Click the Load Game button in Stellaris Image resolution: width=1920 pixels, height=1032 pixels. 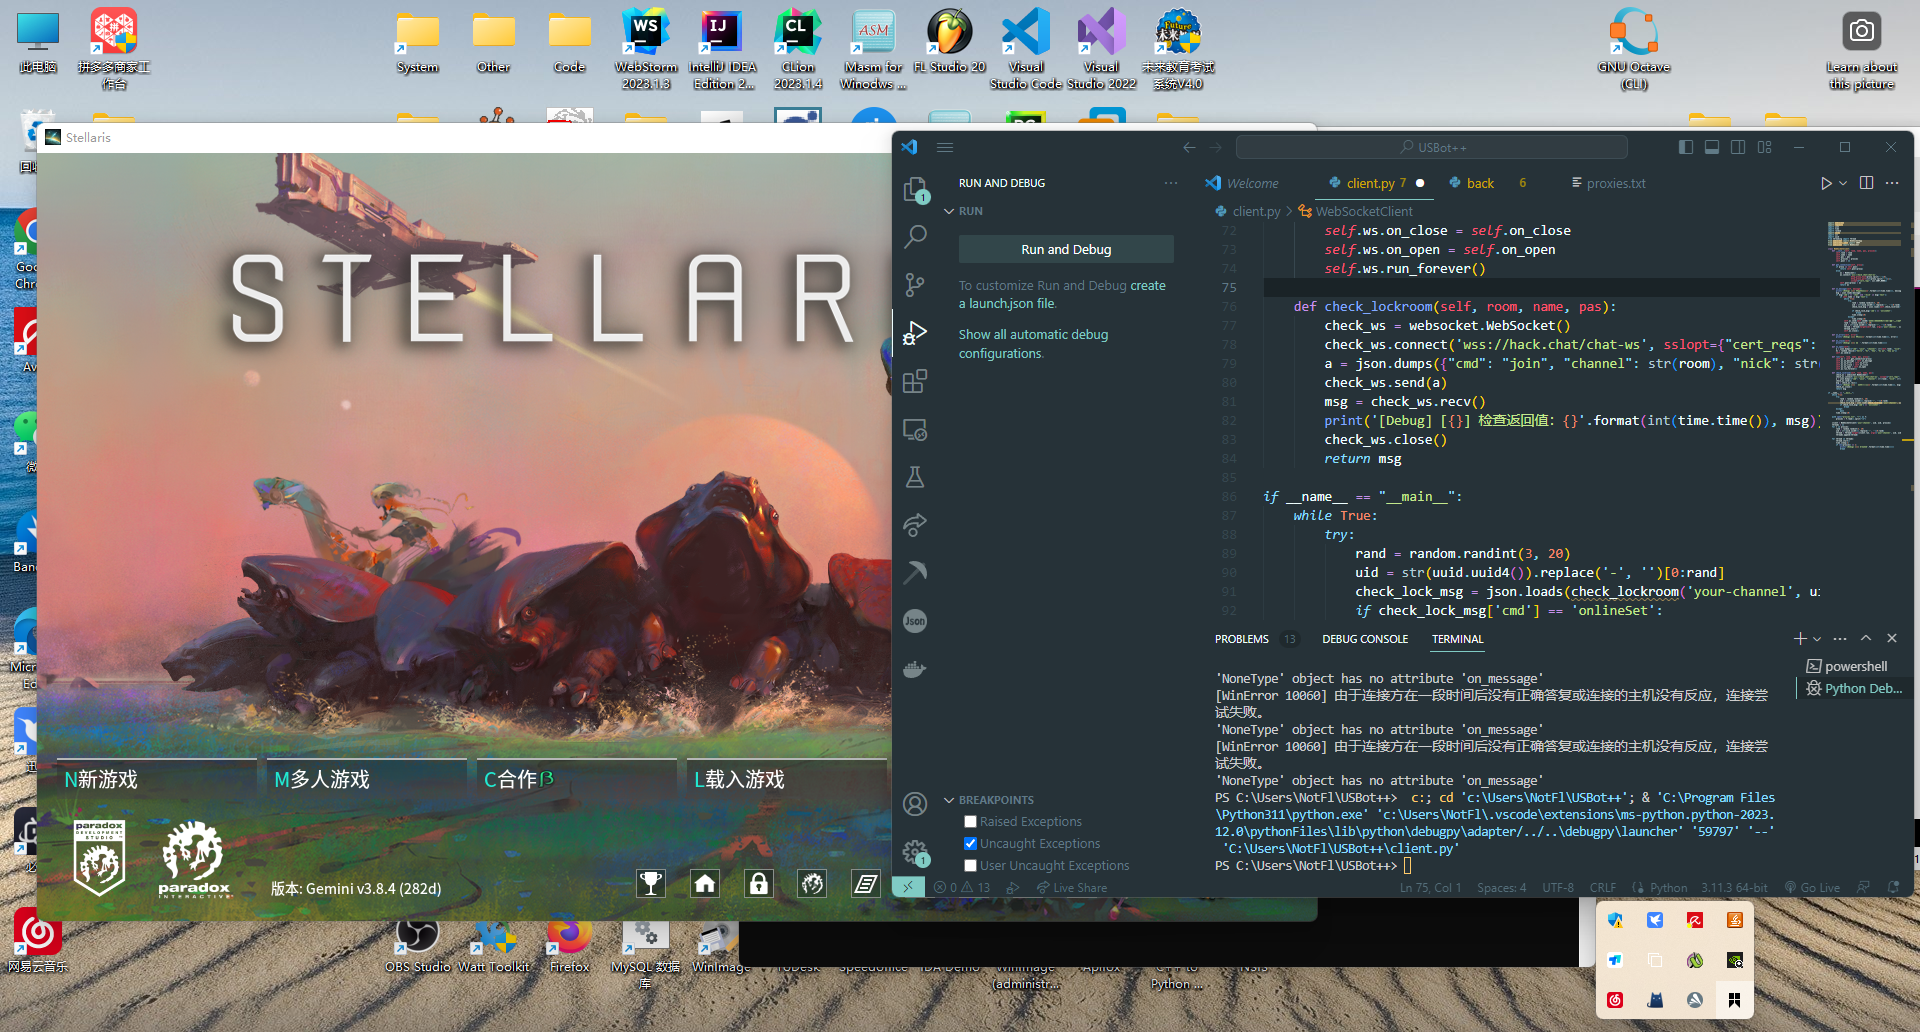pyautogui.click(x=786, y=779)
